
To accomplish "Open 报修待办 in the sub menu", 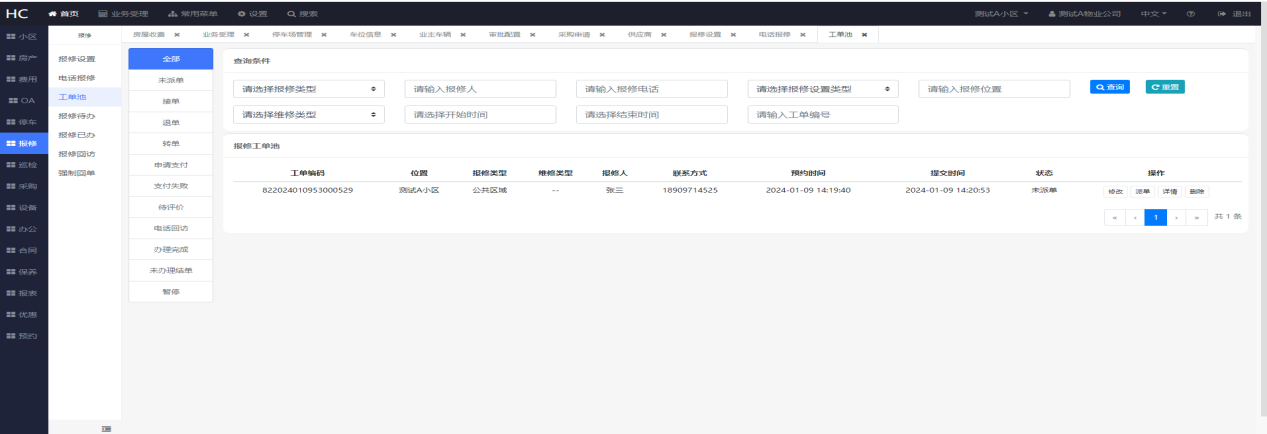I will 77,116.
